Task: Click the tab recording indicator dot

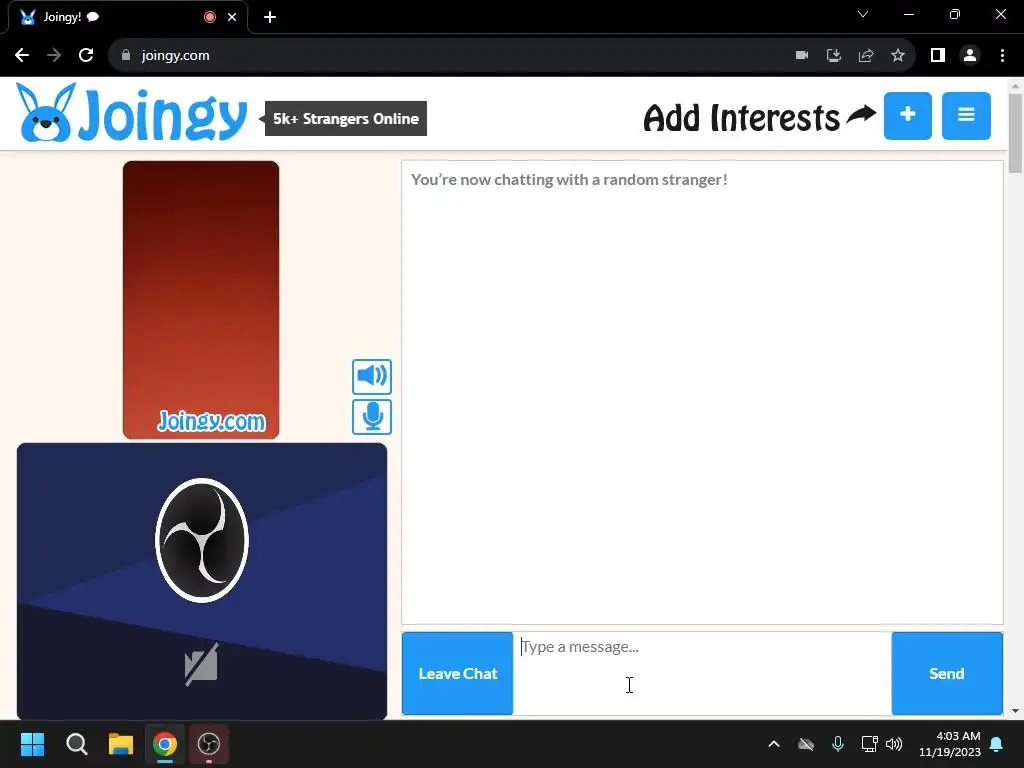Action: (210, 17)
